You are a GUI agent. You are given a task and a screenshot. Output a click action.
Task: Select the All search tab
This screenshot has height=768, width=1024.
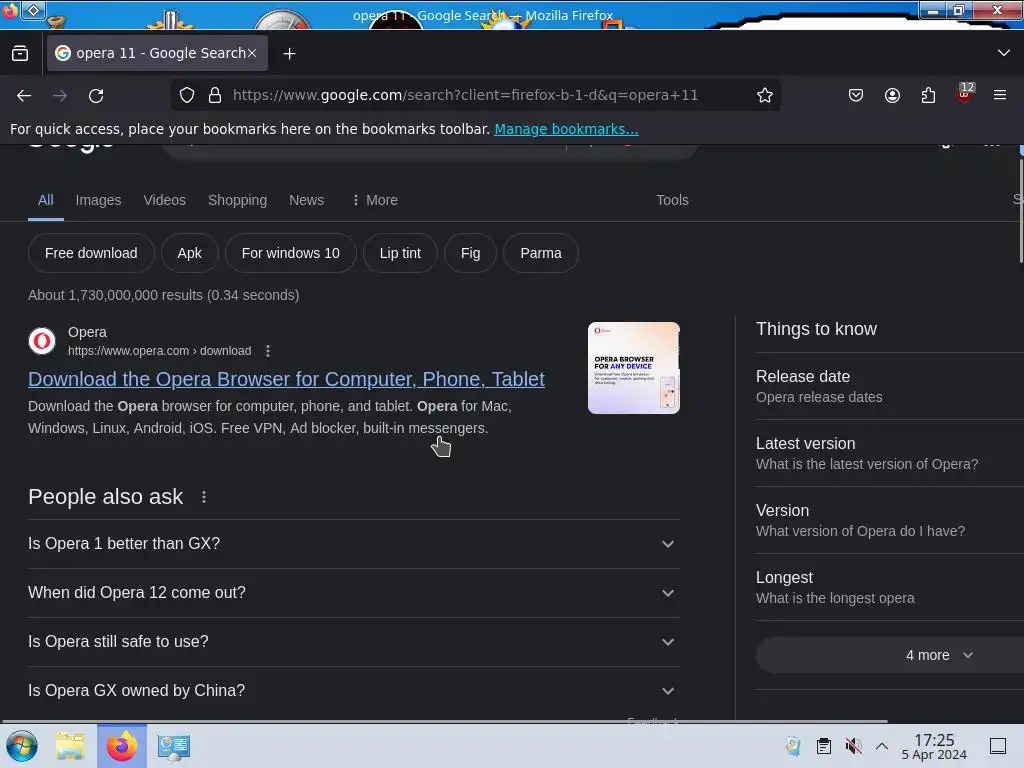(46, 200)
